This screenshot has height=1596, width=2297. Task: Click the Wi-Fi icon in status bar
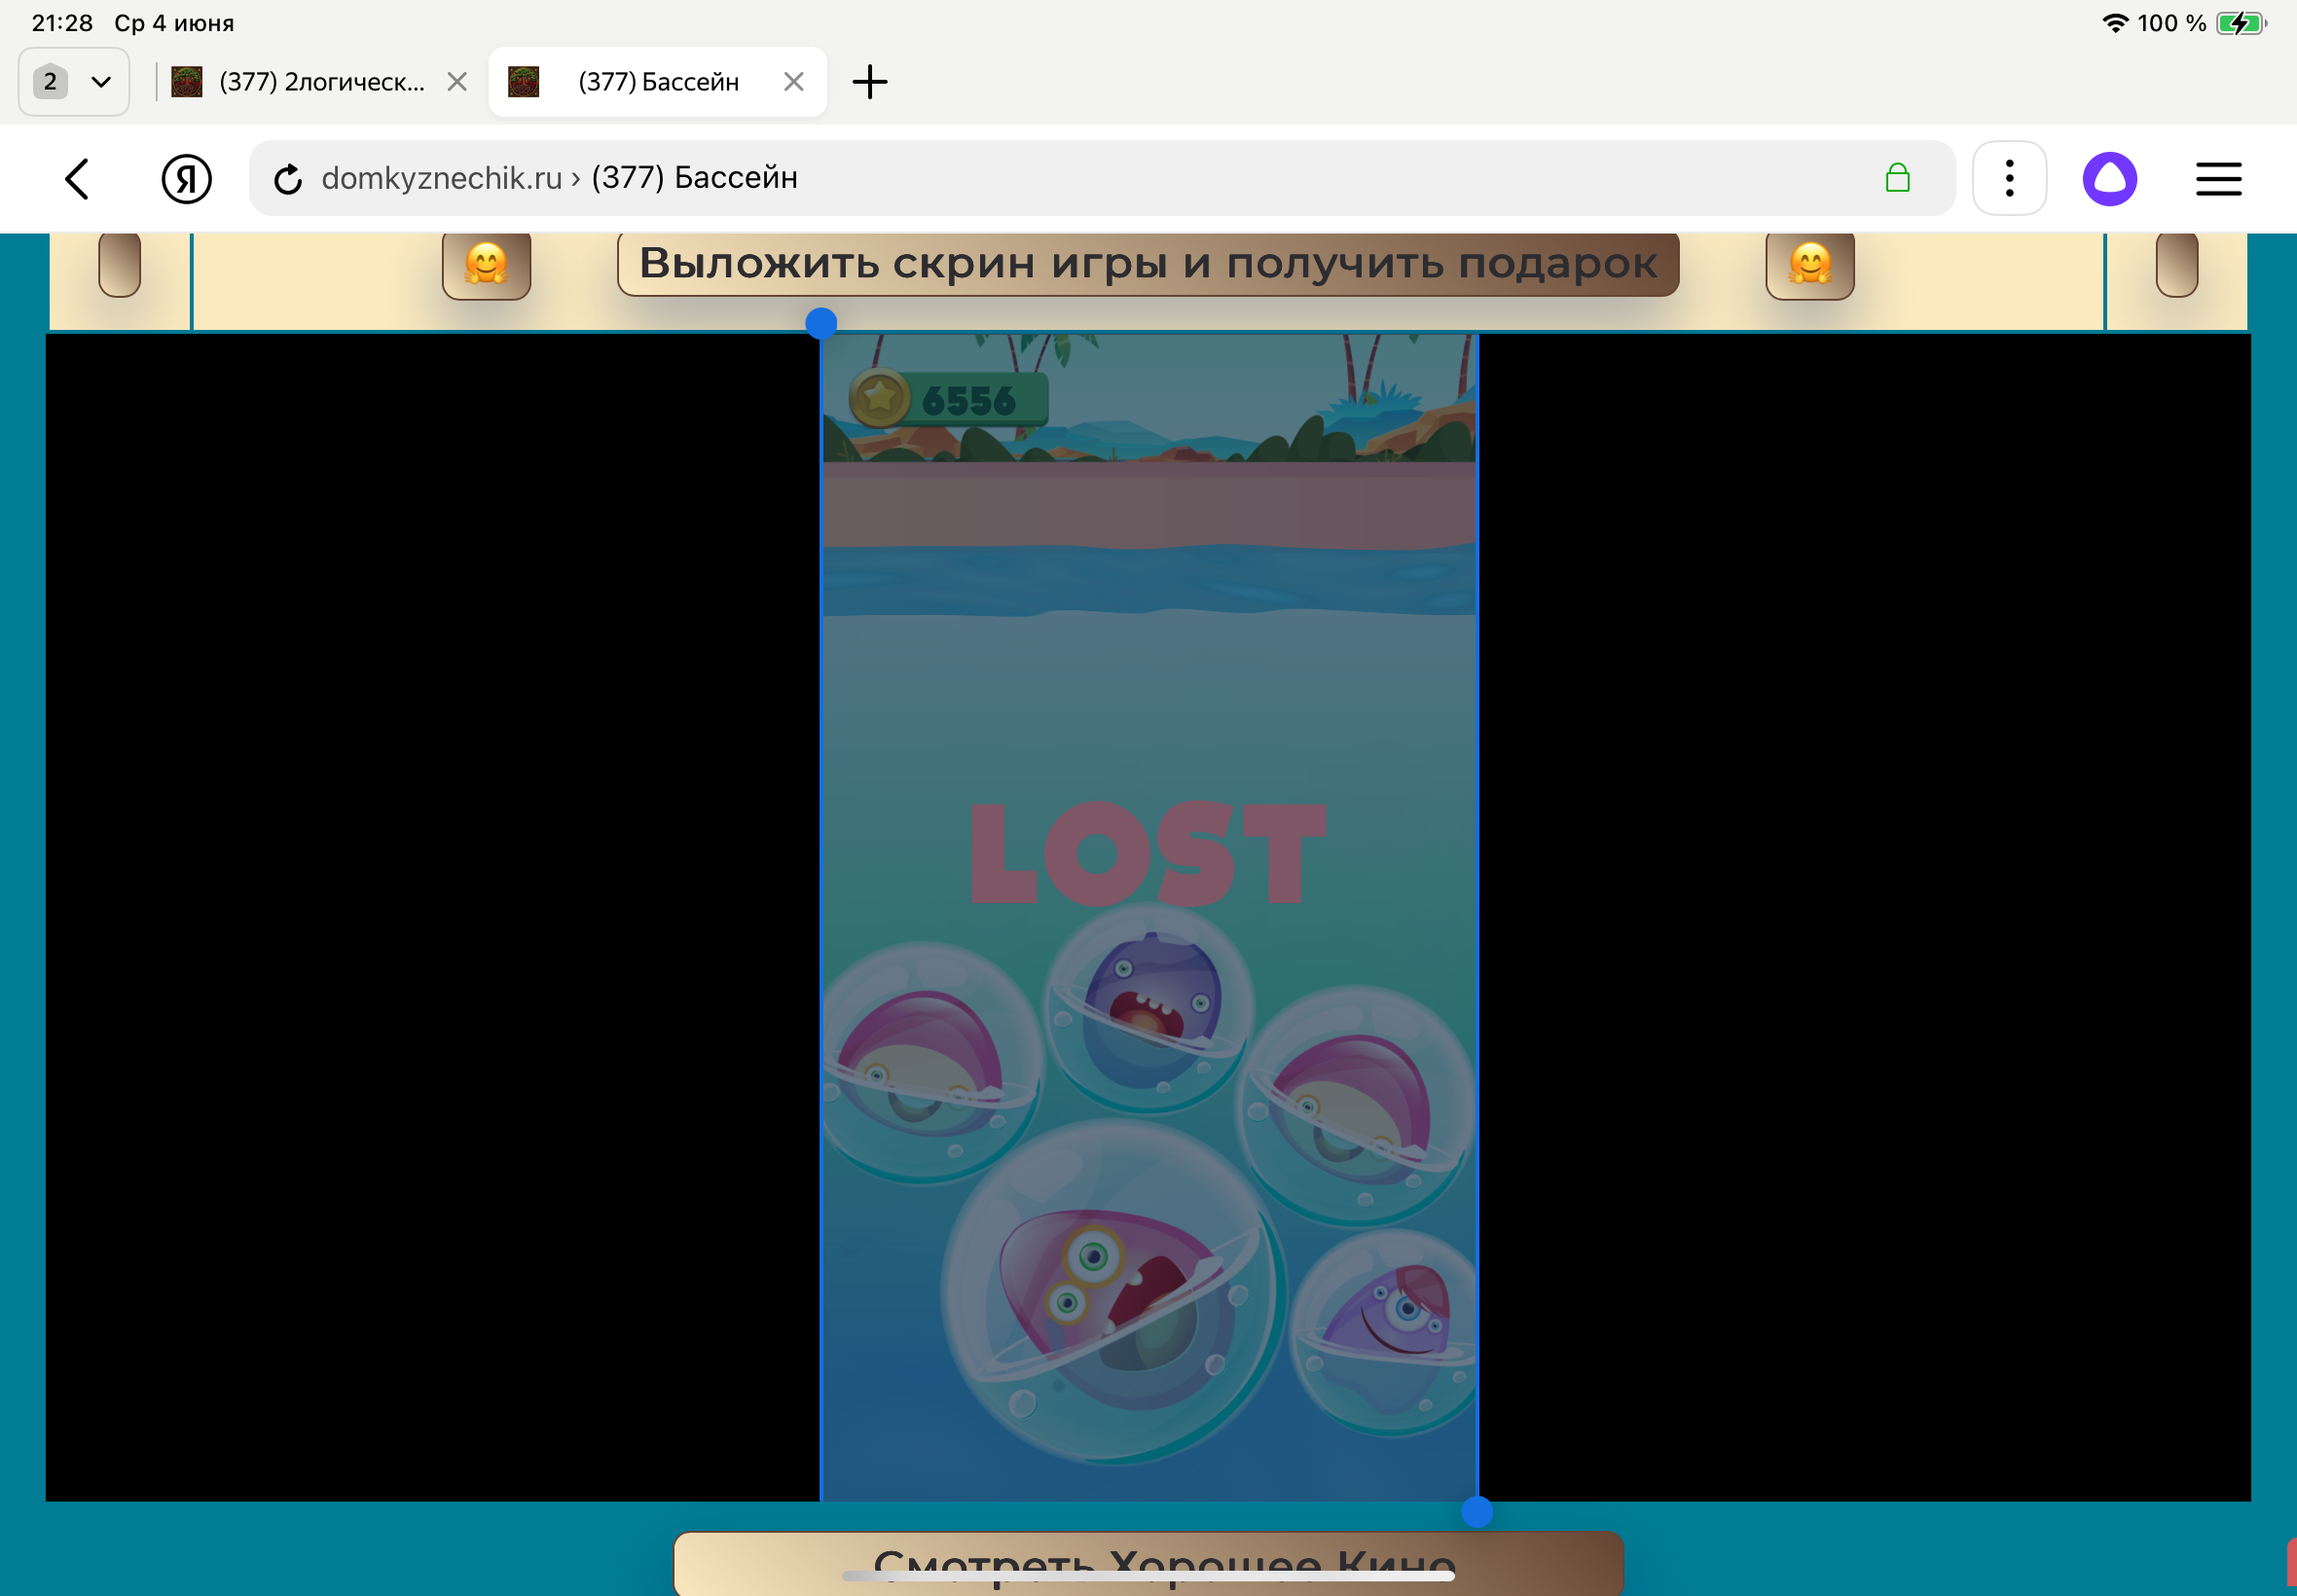coord(2114,22)
